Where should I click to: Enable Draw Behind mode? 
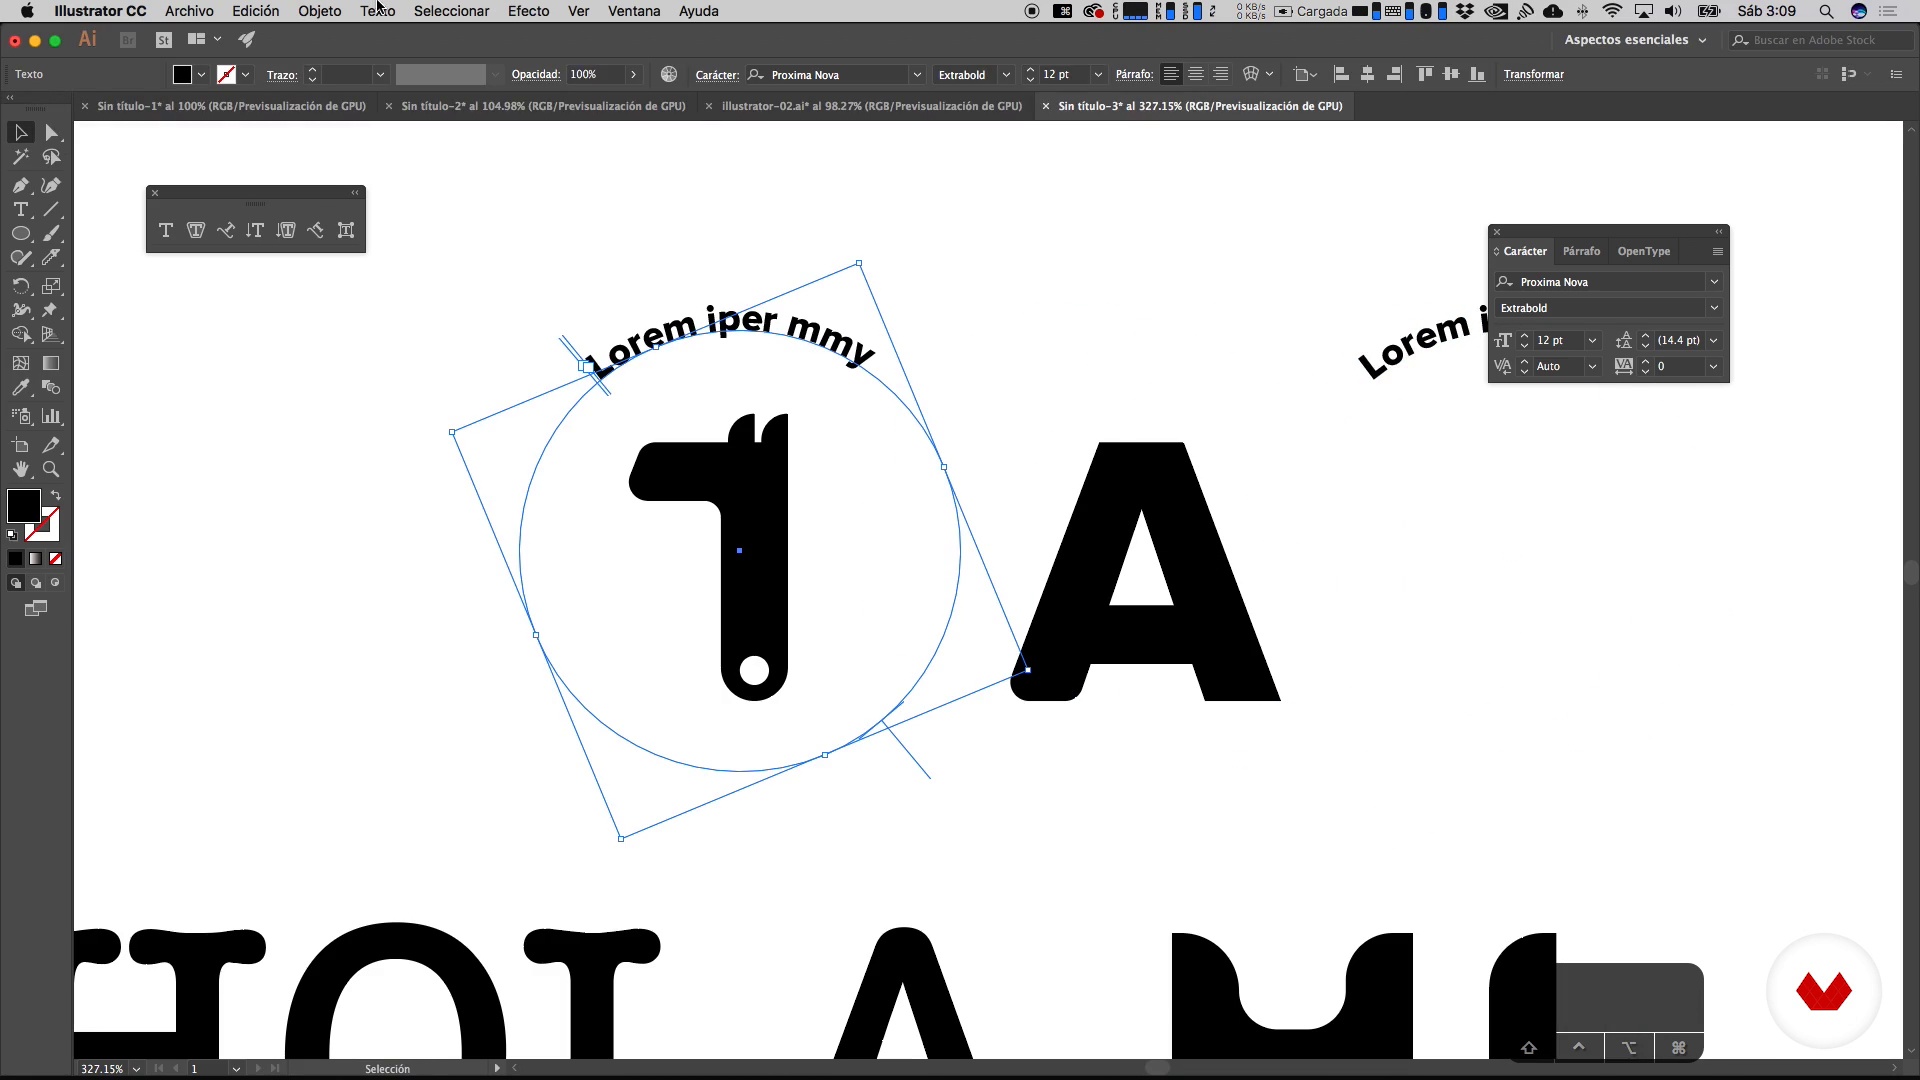(36, 583)
